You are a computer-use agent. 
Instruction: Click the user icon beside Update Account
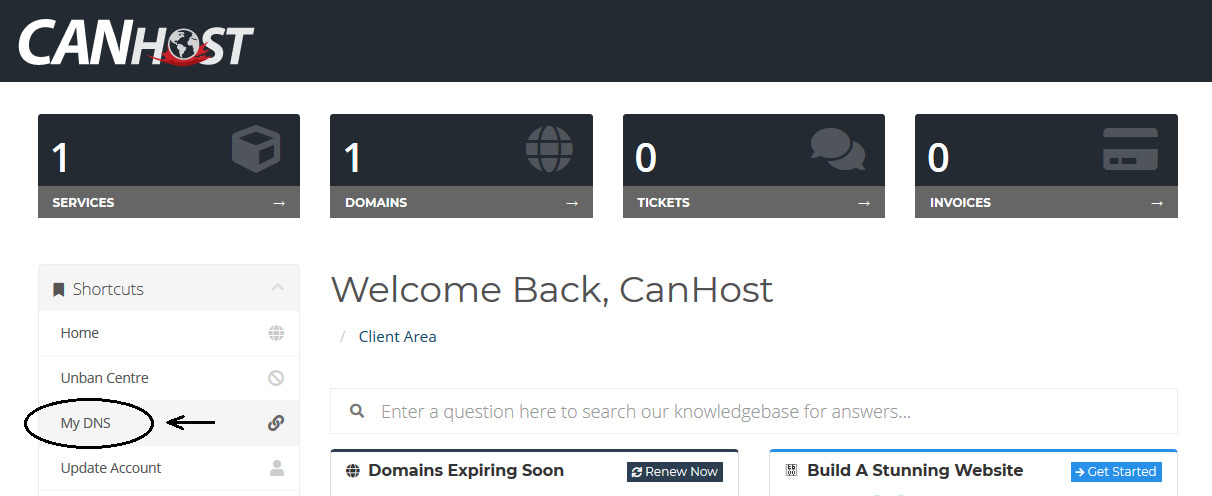pyautogui.click(x=277, y=468)
